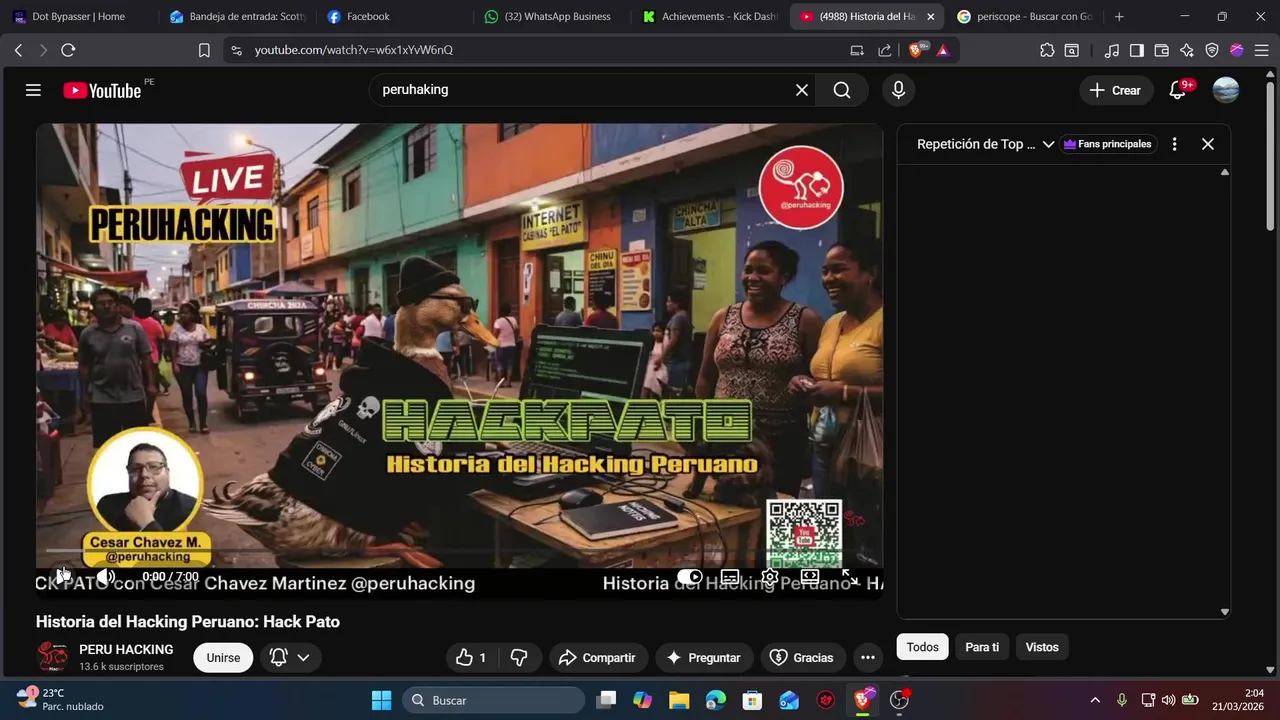This screenshot has width=1280, height=720.
Task: Click the video title Historia del Hacking Peruano
Action: (x=188, y=622)
